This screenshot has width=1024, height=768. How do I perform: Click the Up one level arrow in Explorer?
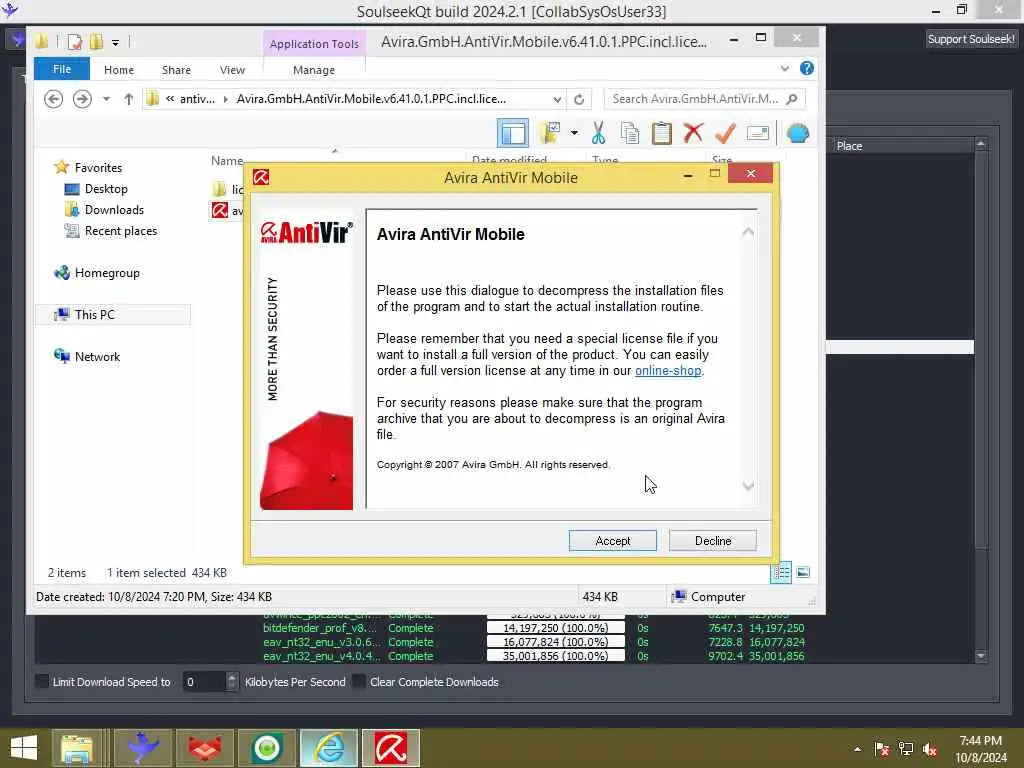(x=129, y=99)
